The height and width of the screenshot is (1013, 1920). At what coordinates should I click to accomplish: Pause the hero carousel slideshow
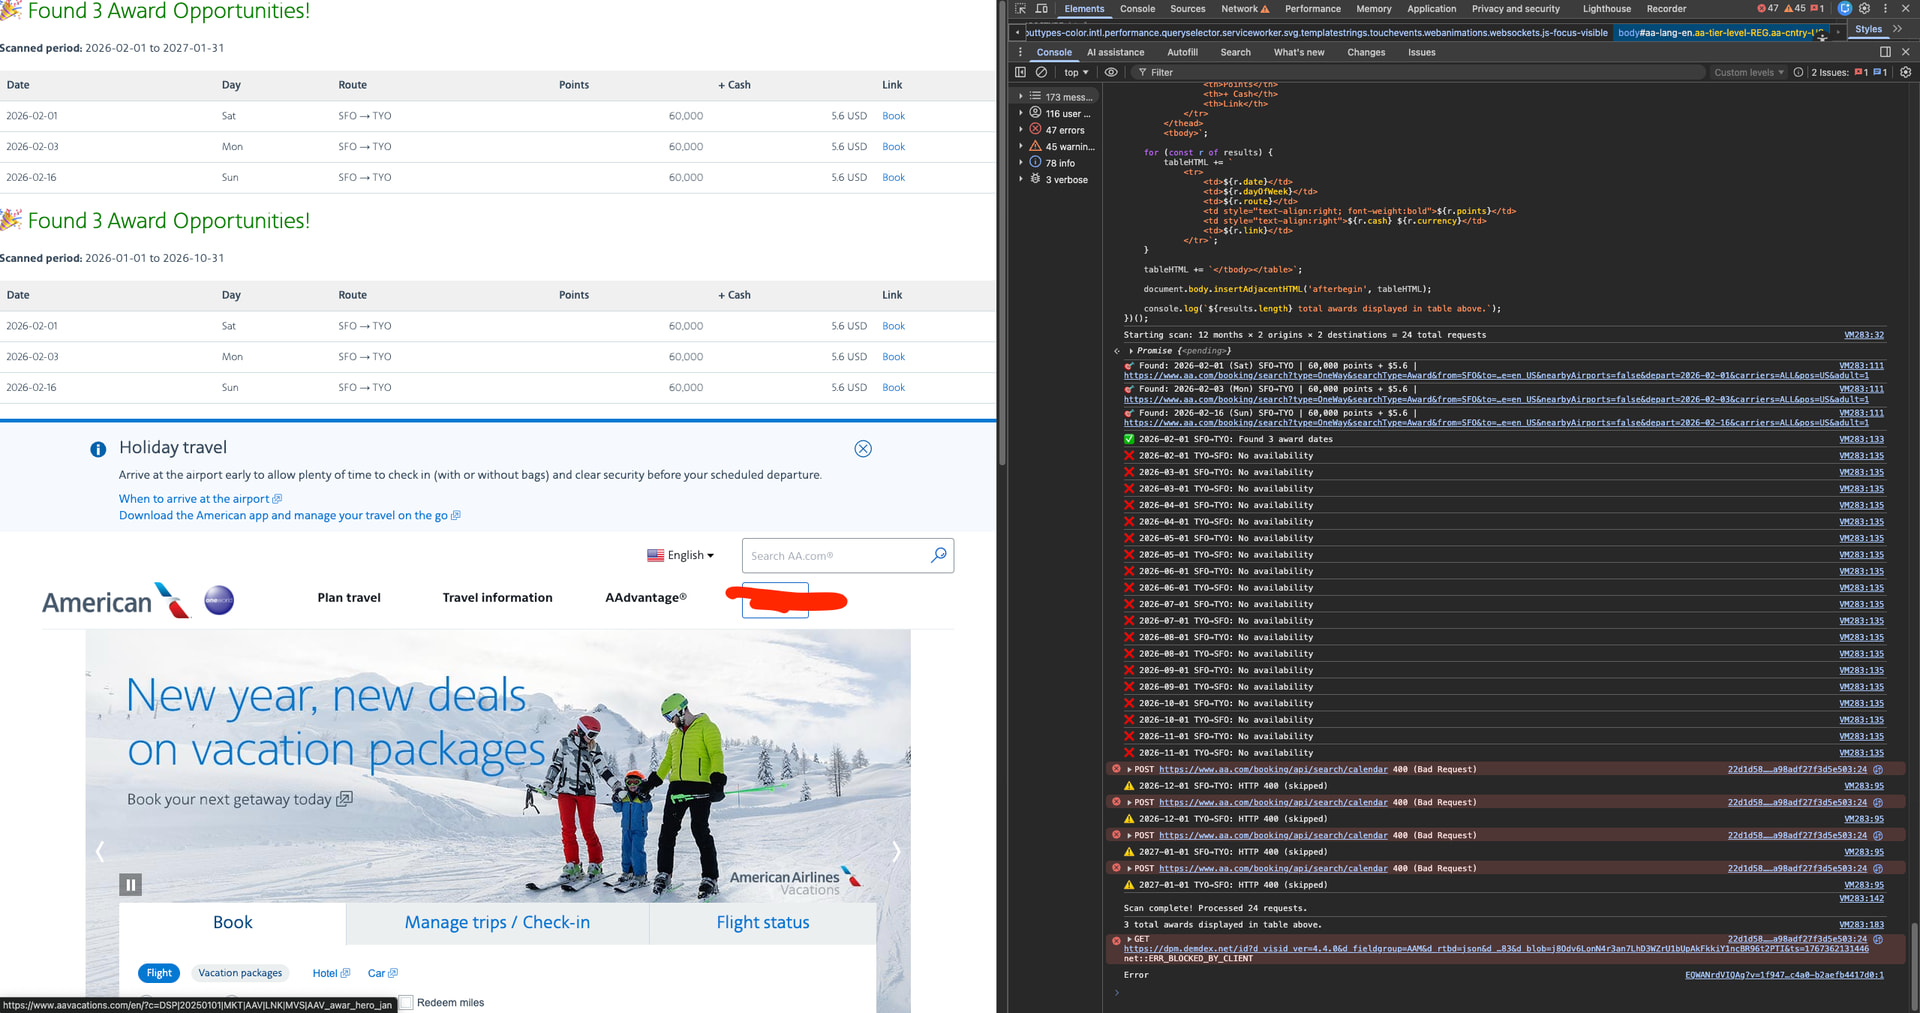[x=130, y=885]
